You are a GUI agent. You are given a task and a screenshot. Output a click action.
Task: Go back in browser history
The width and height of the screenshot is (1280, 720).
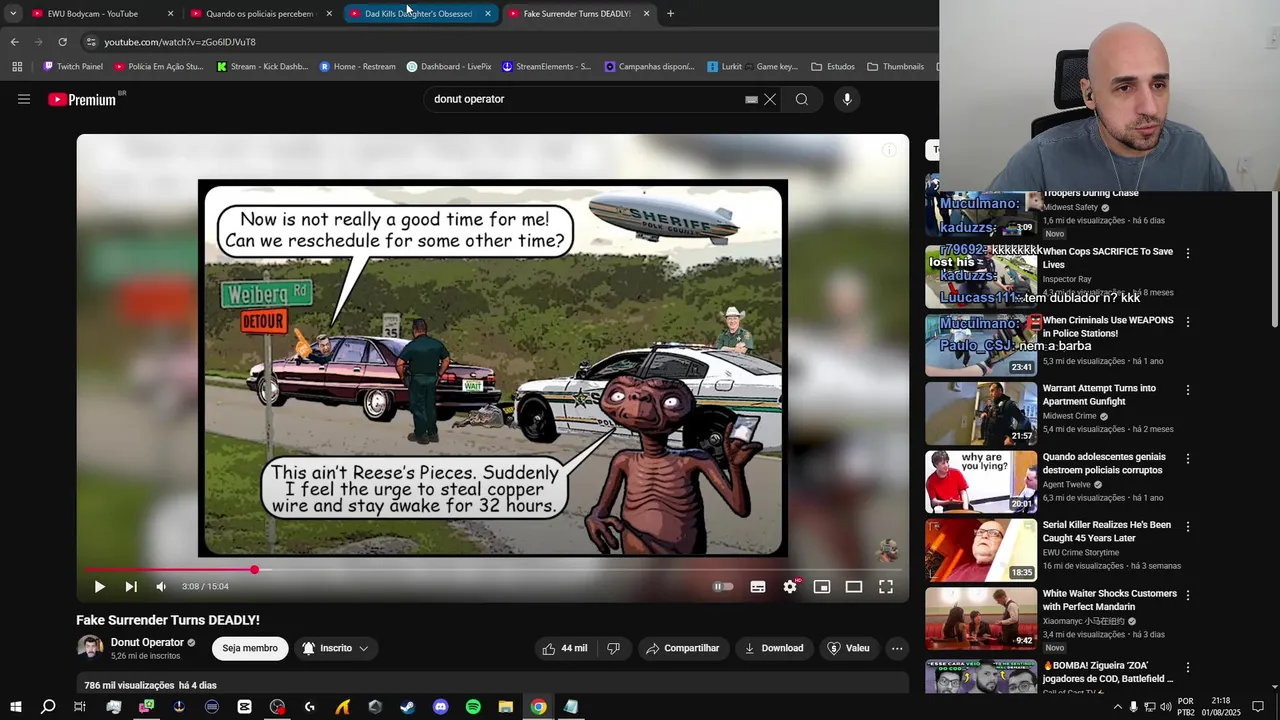(14, 42)
